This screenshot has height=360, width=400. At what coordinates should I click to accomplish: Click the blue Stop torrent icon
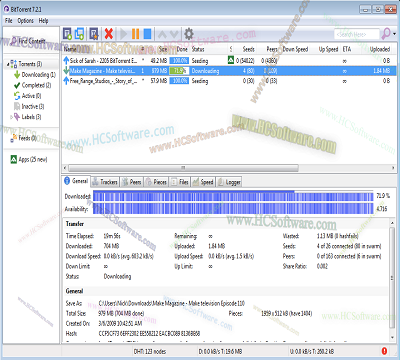[147, 34]
